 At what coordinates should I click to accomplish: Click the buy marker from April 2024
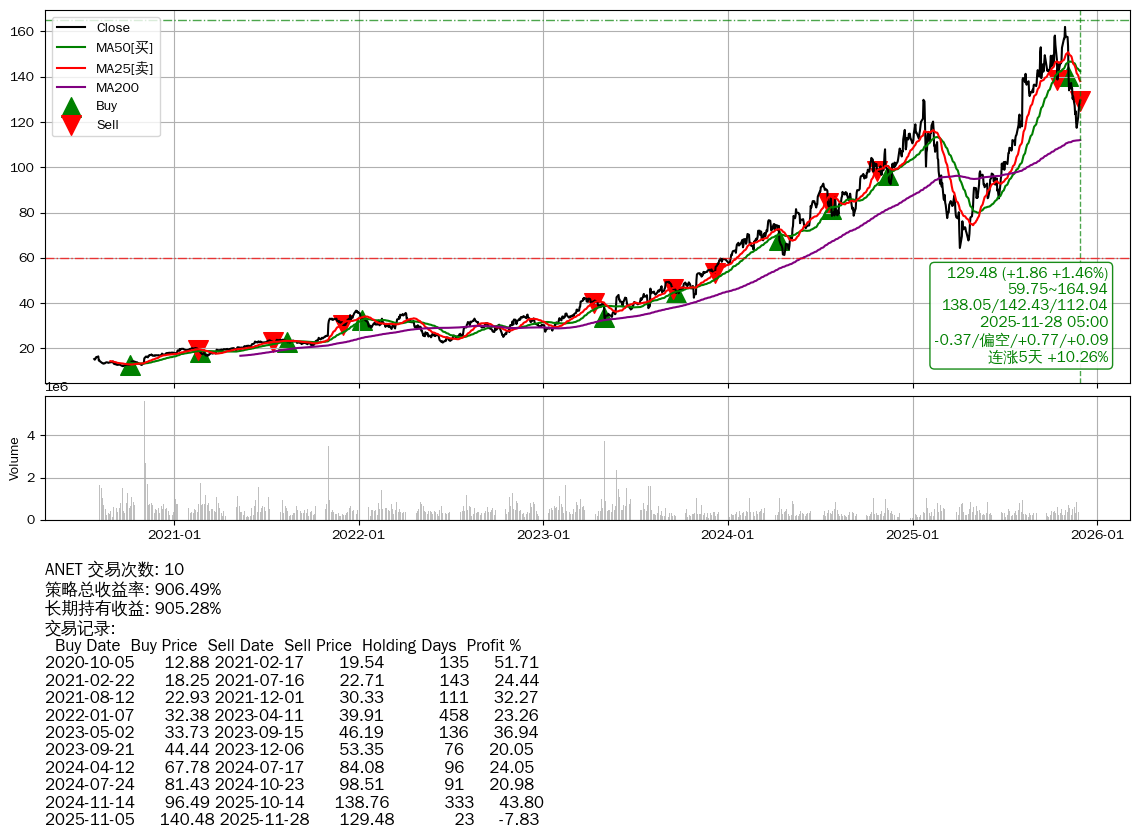click(780, 241)
